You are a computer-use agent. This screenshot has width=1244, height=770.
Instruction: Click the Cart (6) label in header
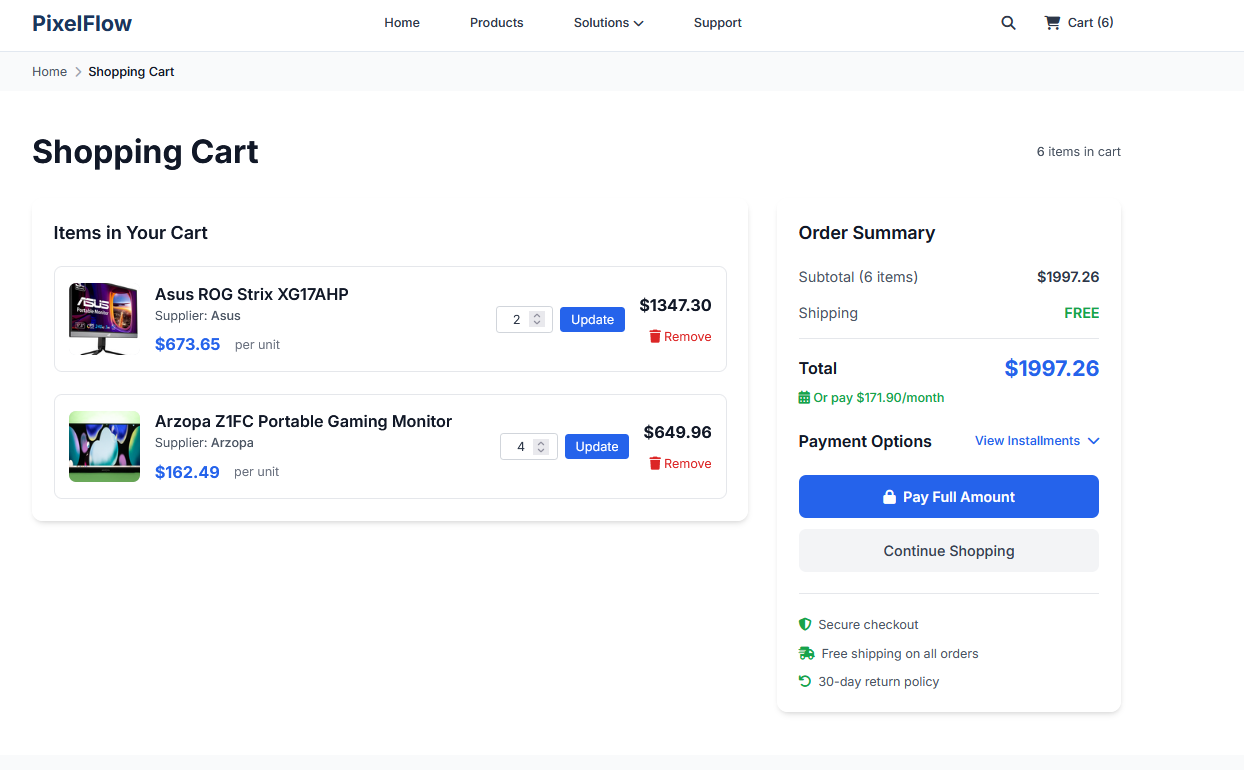[1090, 23]
